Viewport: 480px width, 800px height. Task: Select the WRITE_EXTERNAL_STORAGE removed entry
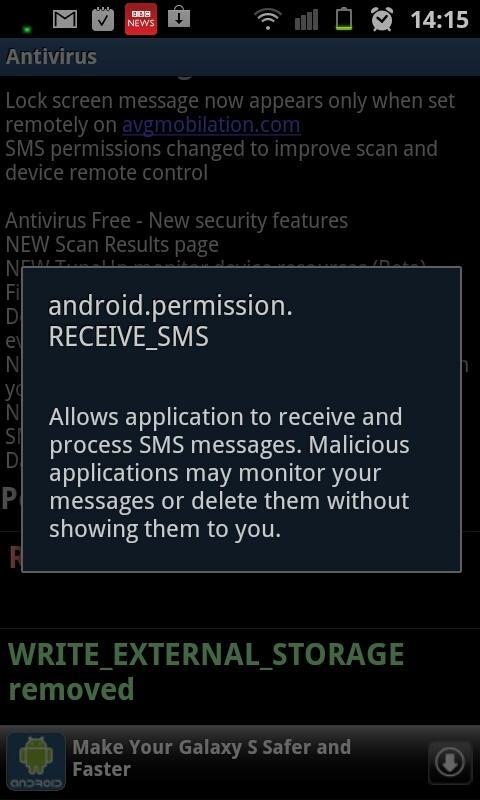tap(206, 671)
